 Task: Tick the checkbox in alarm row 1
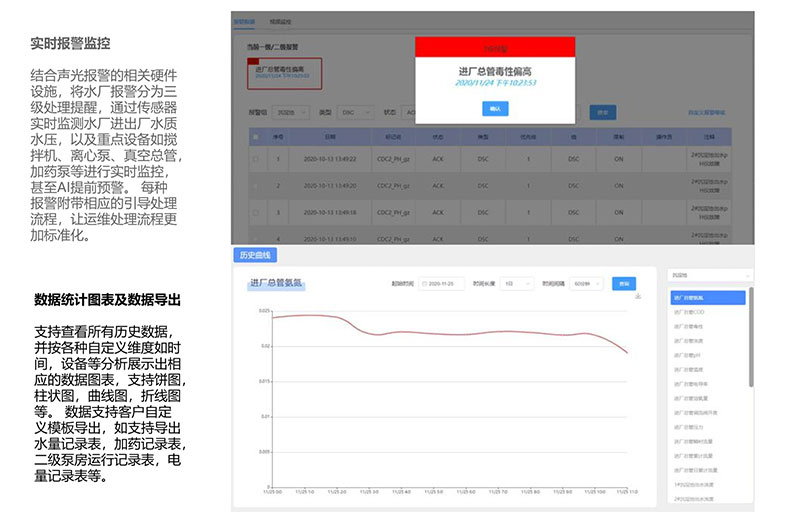(x=255, y=159)
